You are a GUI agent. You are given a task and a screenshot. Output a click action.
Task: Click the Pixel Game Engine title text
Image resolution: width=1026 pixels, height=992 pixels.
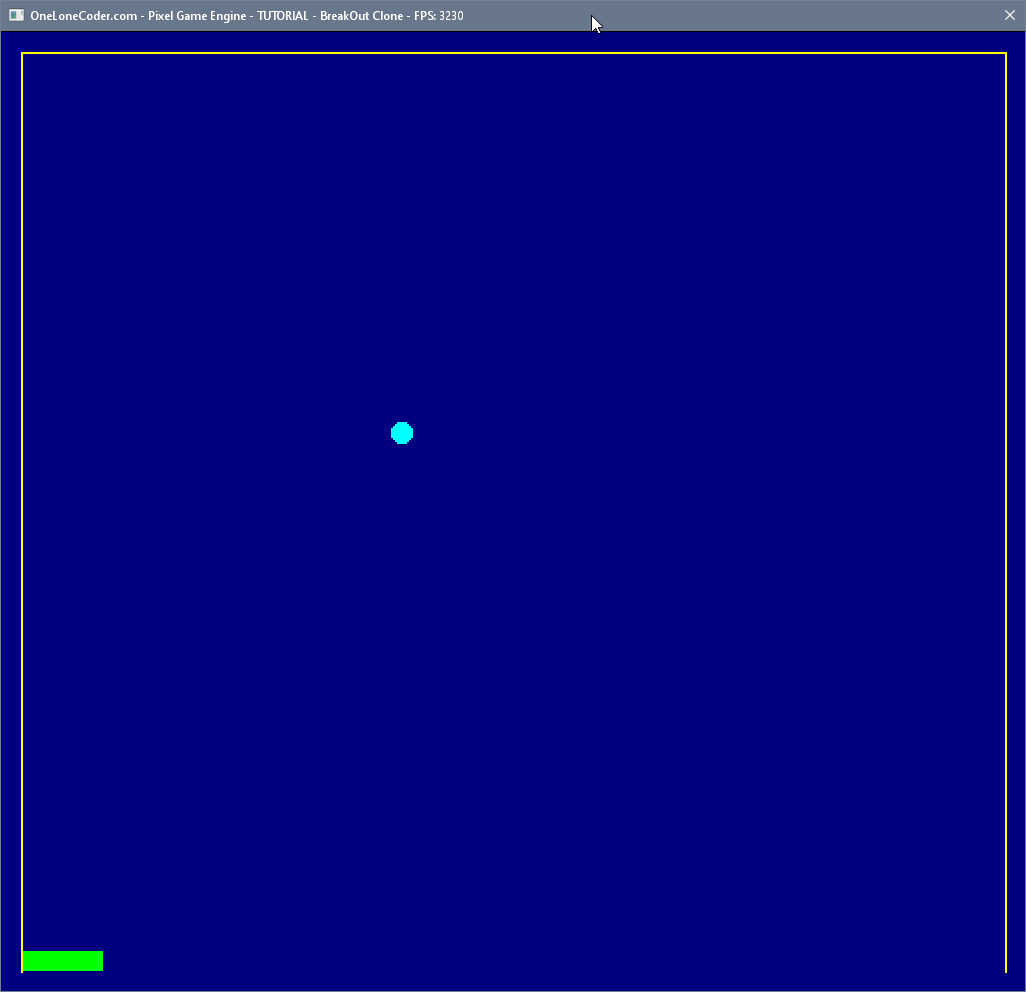pyautogui.click(x=197, y=16)
